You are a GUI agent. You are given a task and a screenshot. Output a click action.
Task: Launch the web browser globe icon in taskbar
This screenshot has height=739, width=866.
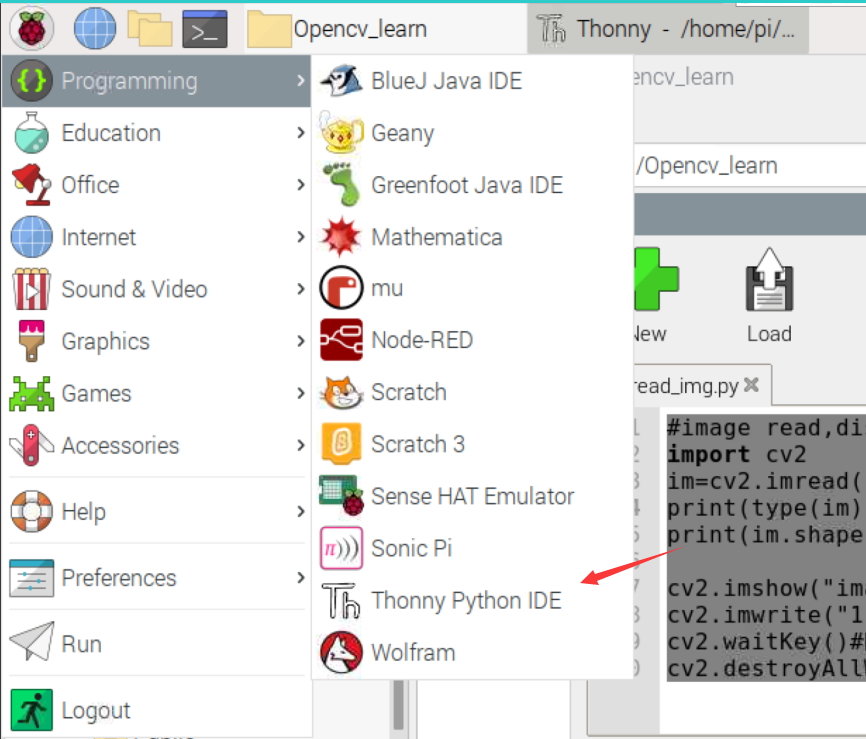(95, 28)
